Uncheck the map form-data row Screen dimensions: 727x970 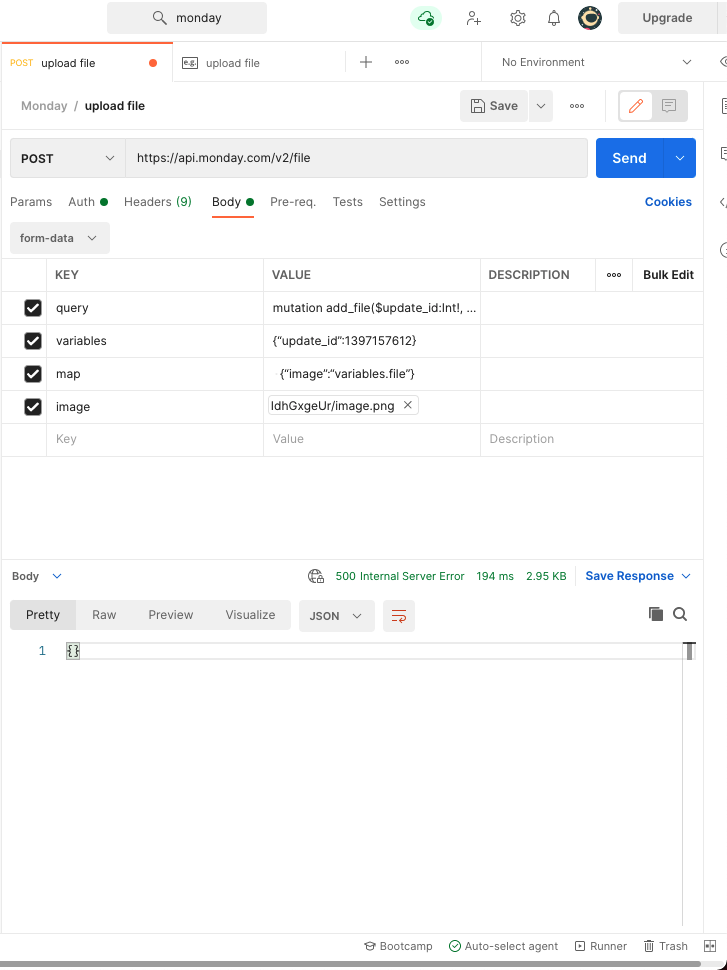[x=32, y=373]
